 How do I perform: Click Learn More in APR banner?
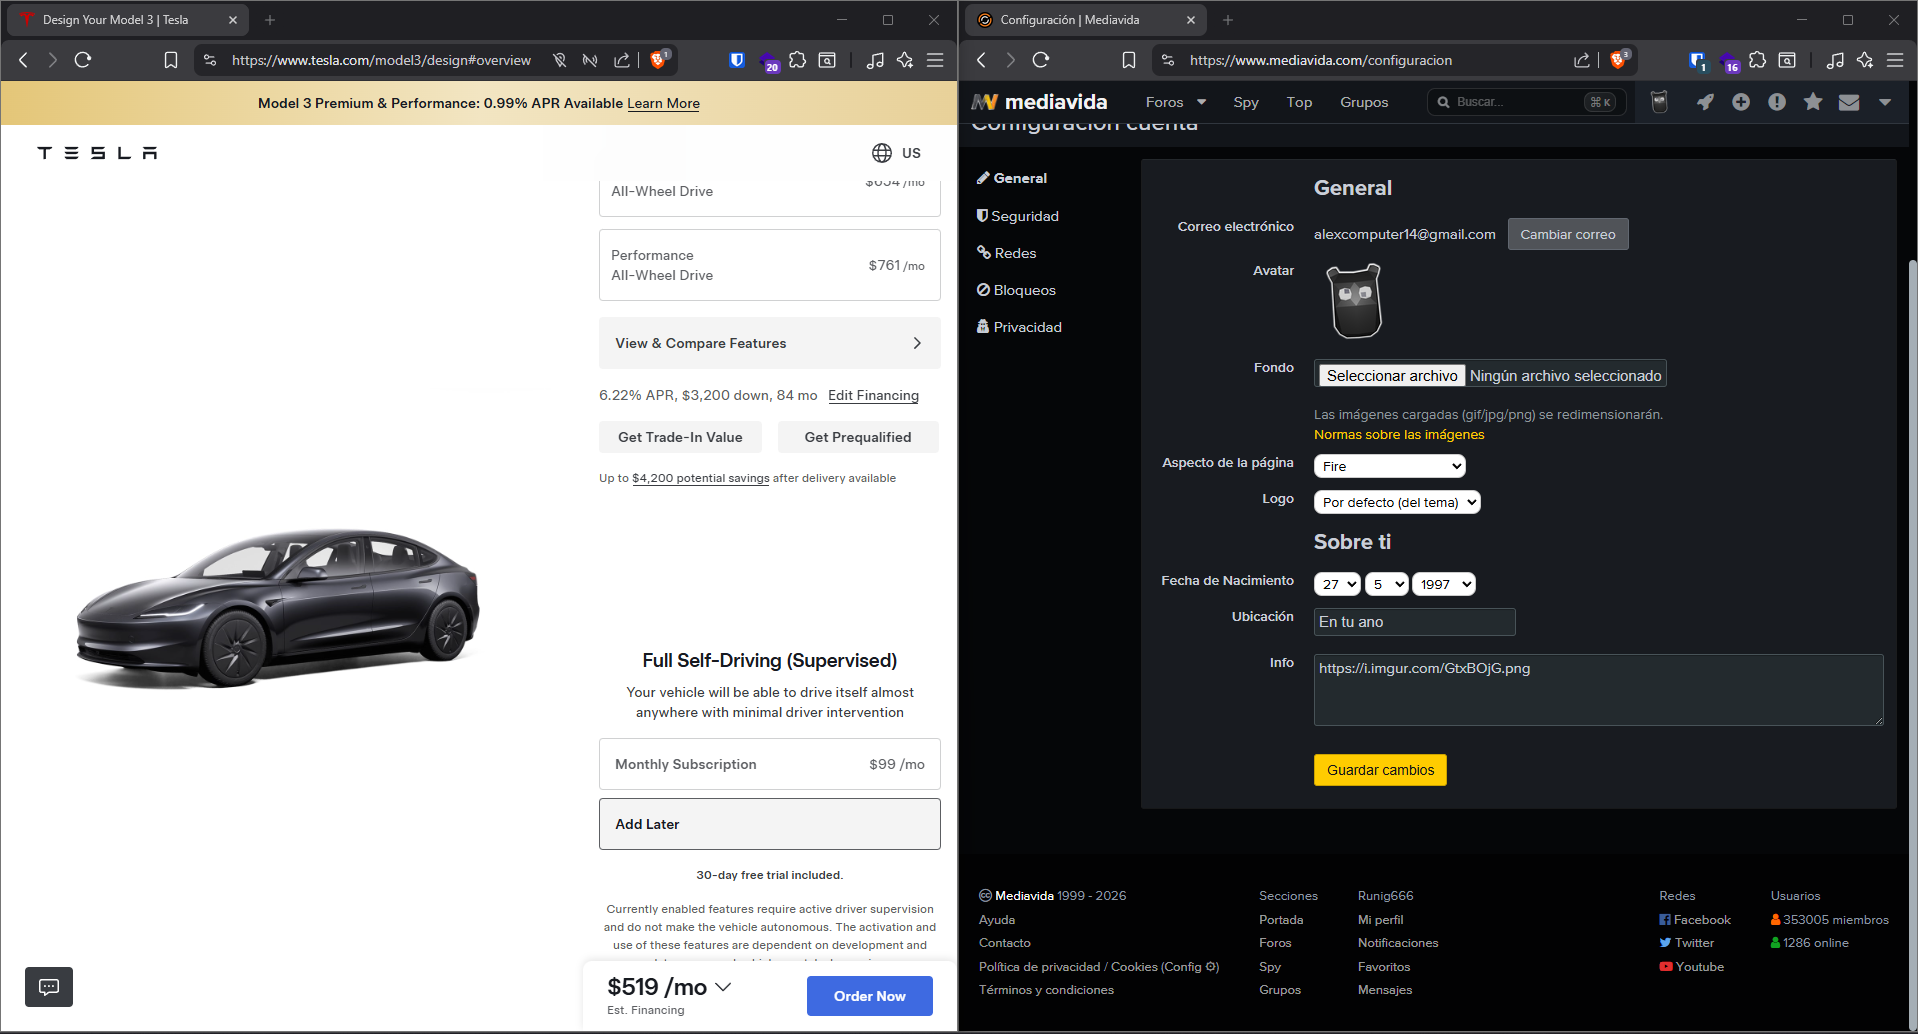pyautogui.click(x=663, y=103)
